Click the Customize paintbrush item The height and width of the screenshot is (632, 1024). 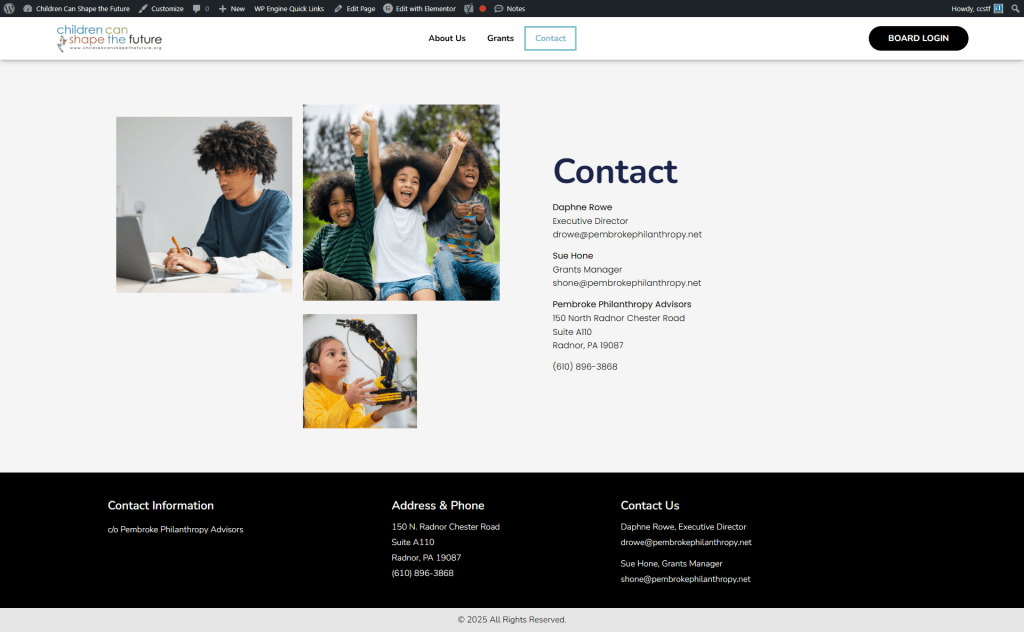tap(161, 8)
